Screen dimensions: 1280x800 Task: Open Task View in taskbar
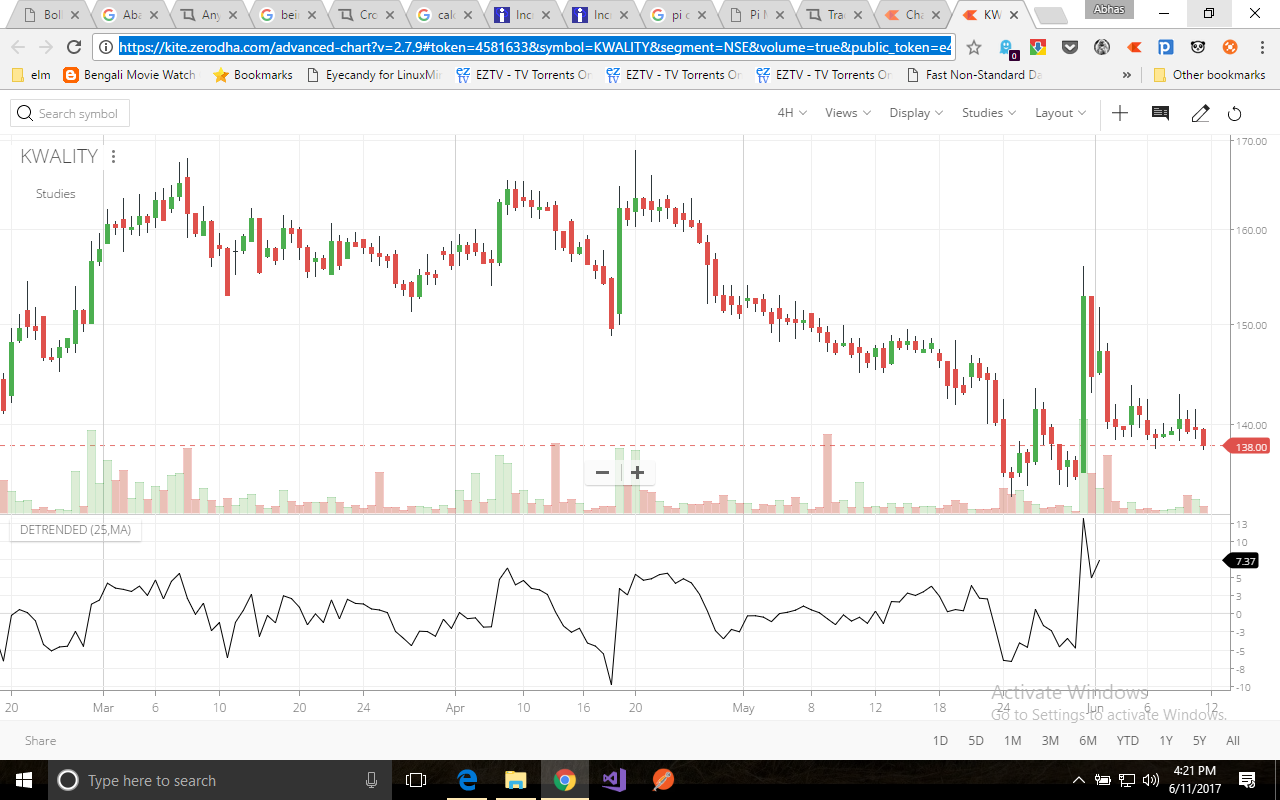point(416,780)
